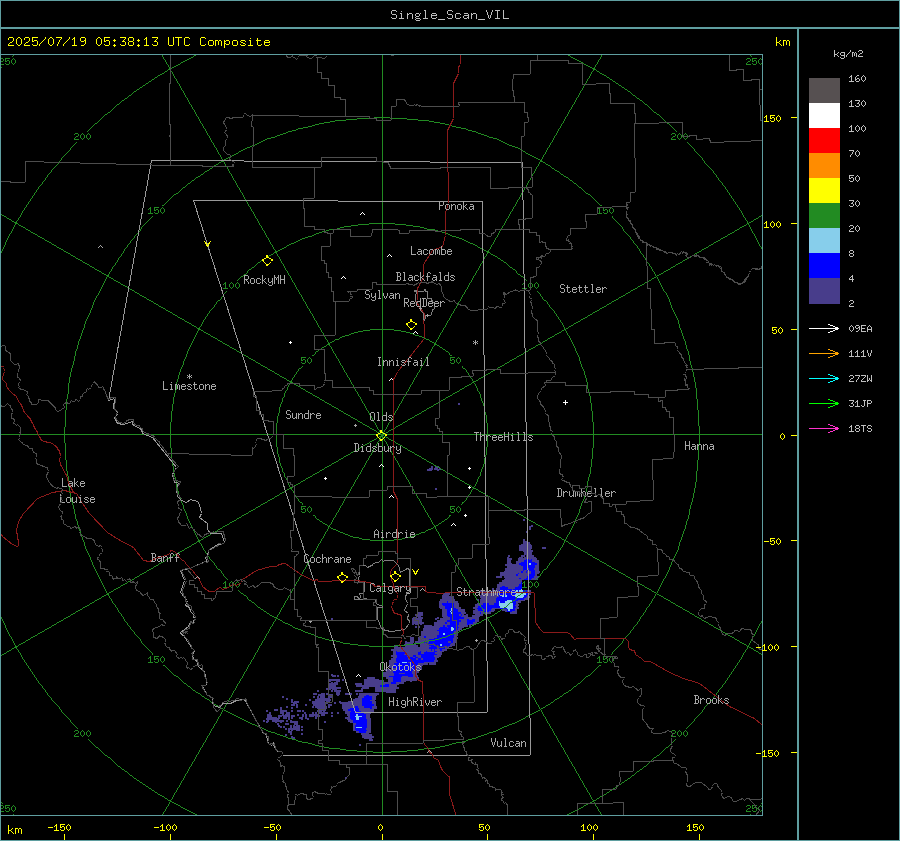The width and height of the screenshot is (900, 841).
Task: Click the 18TS legend label
Action: click(x=860, y=428)
